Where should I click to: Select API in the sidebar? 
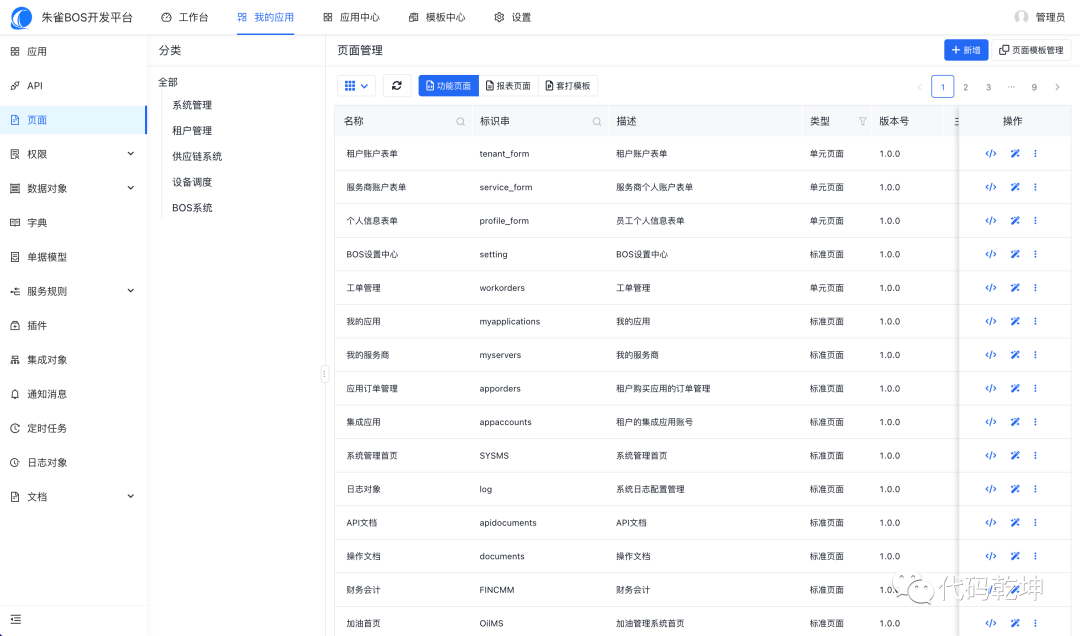[x=73, y=85]
